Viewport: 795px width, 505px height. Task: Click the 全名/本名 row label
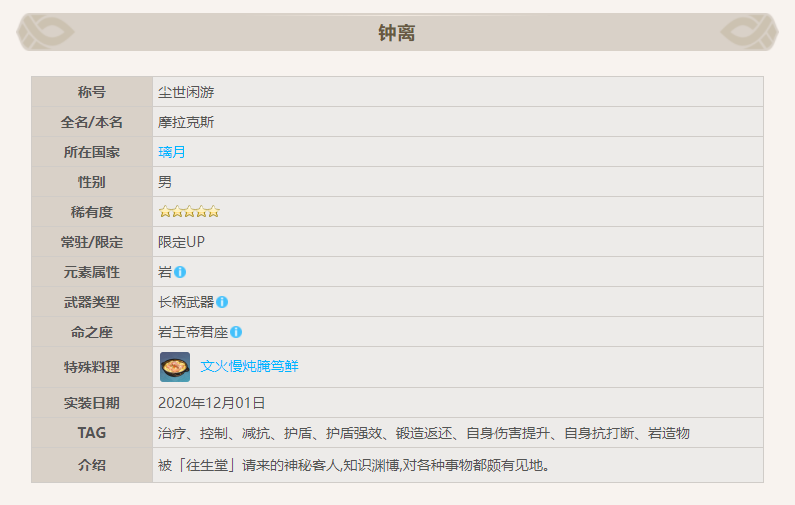(92, 122)
